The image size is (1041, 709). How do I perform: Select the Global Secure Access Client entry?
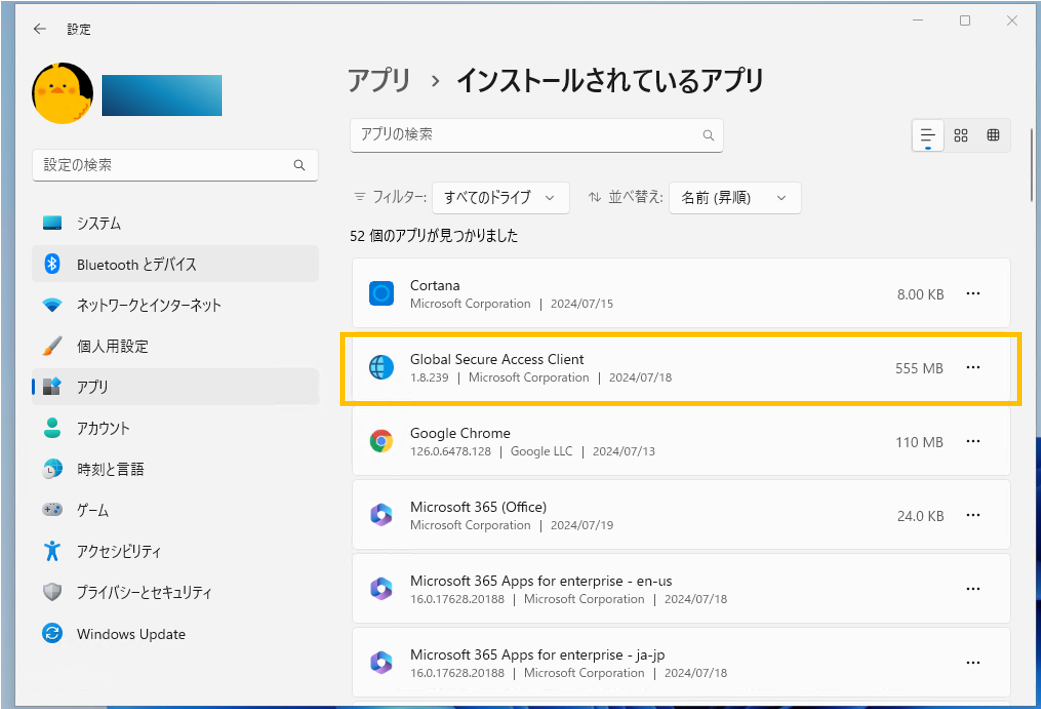point(681,368)
